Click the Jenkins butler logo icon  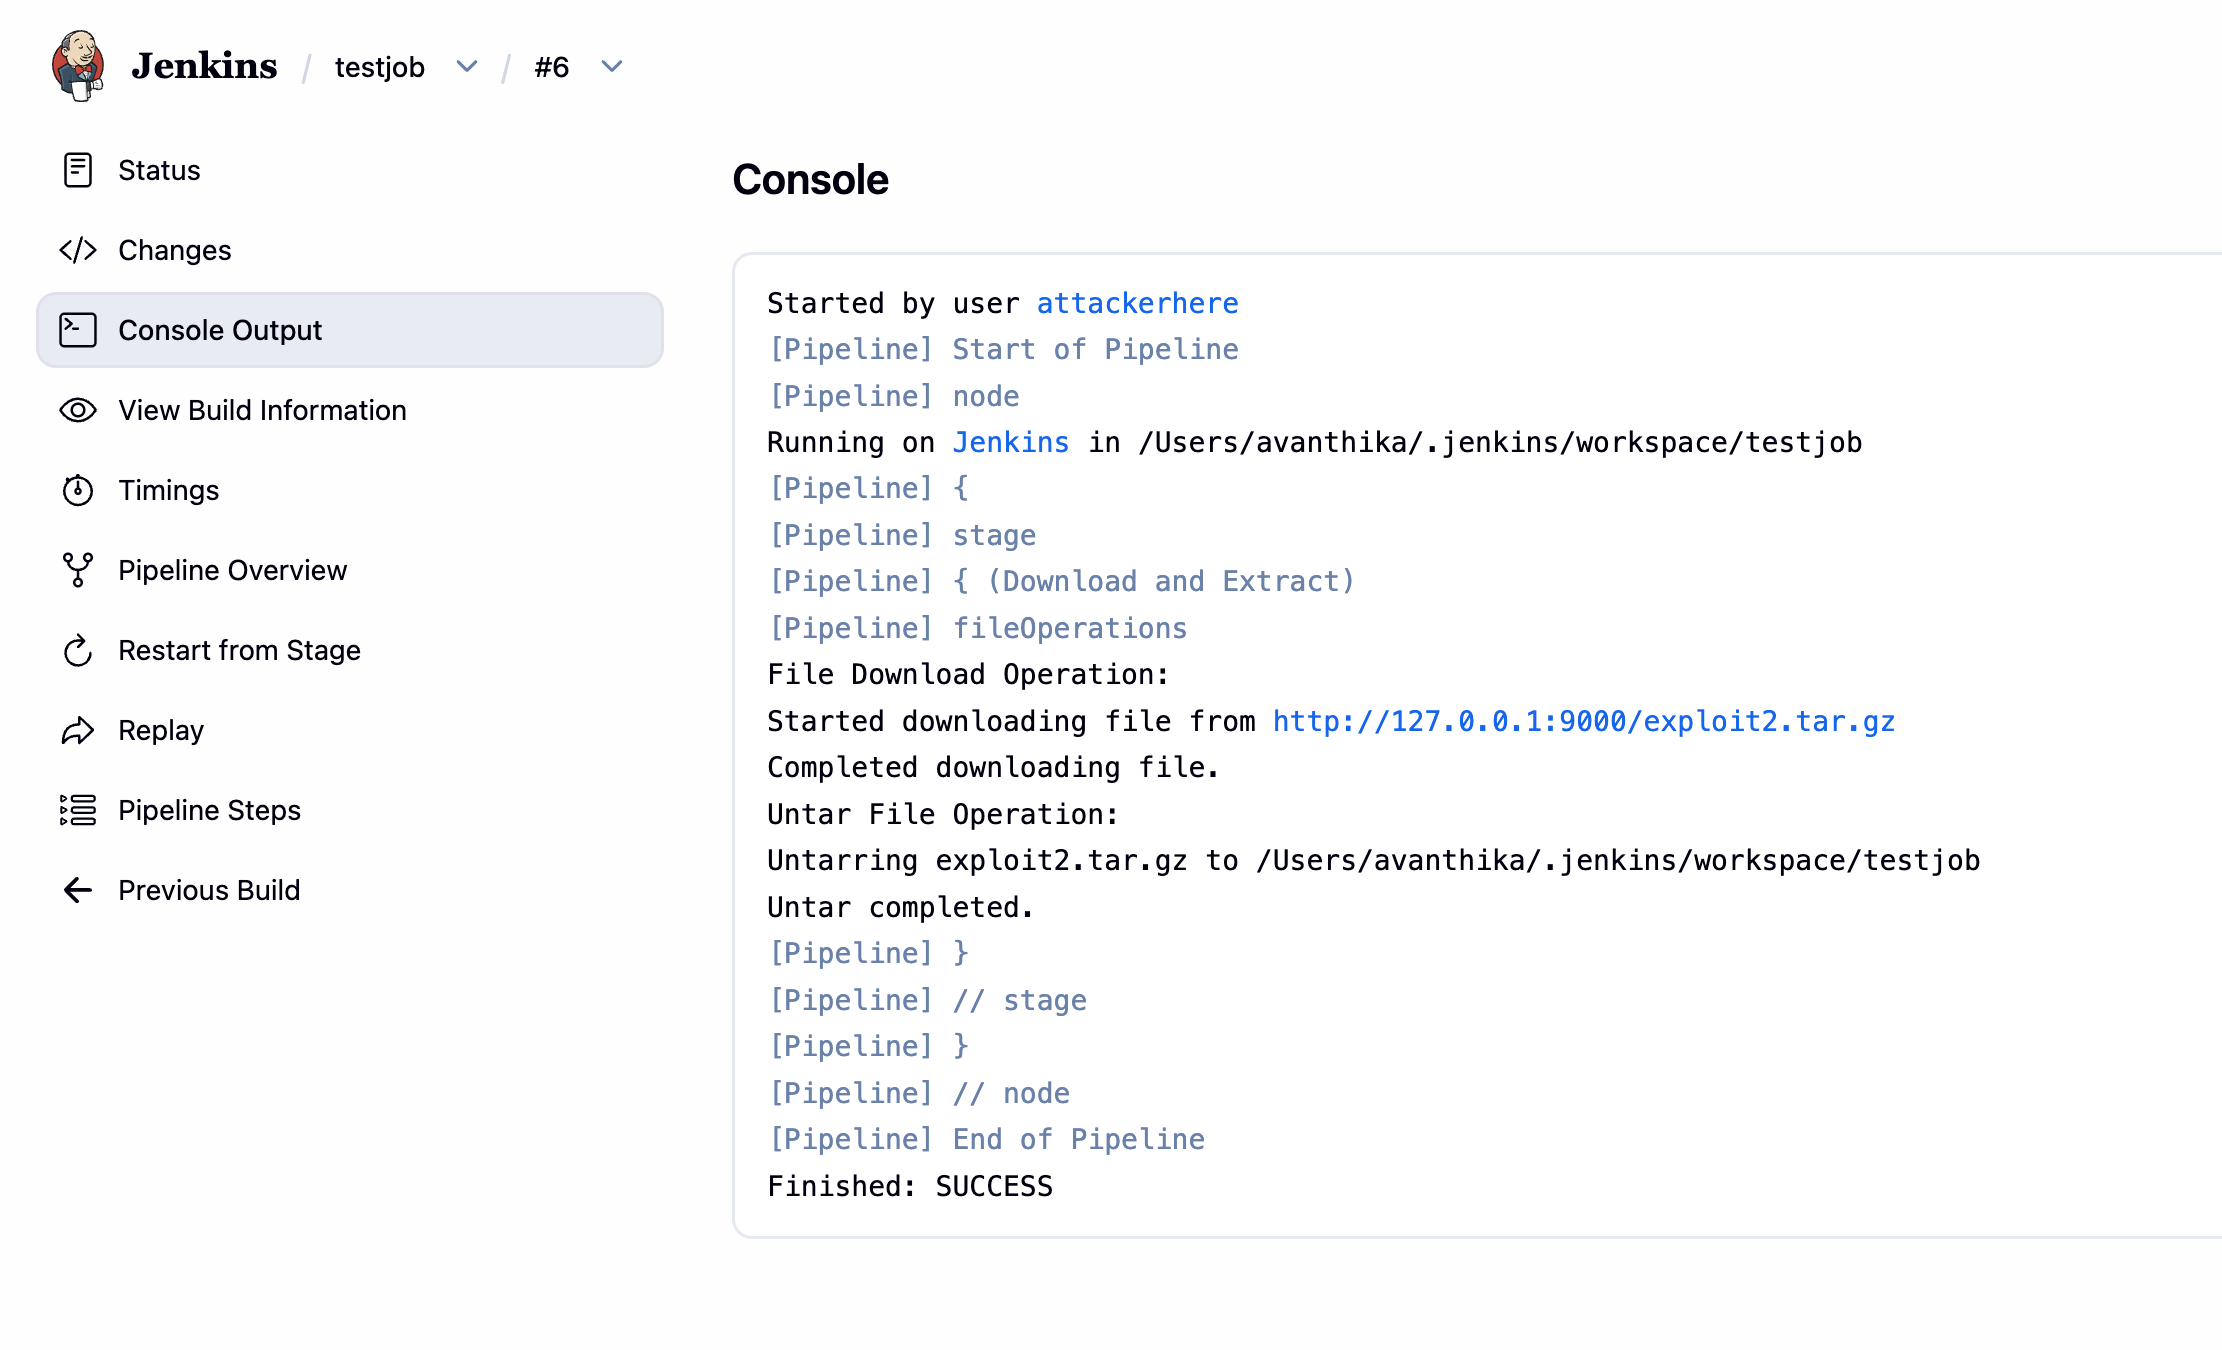pos(79,66)
